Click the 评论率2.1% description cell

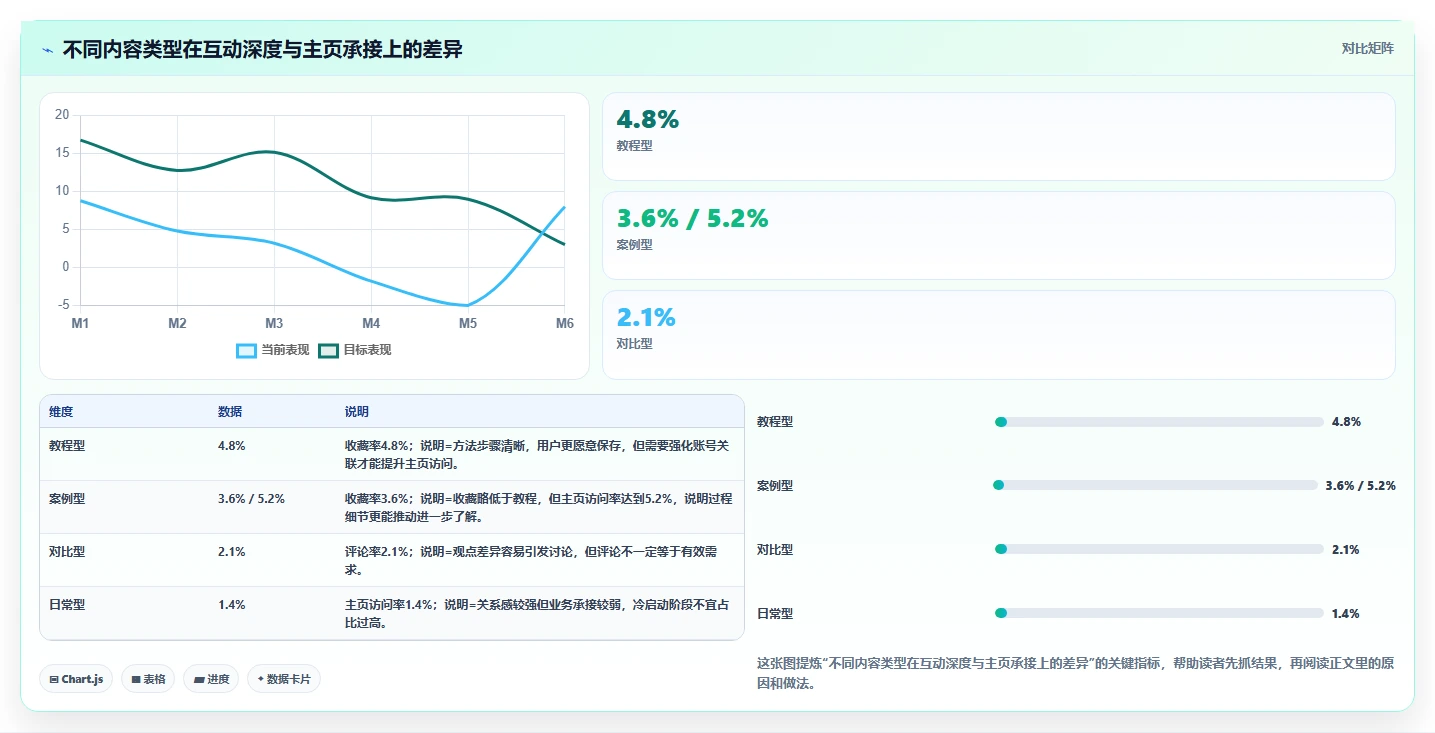540,560
